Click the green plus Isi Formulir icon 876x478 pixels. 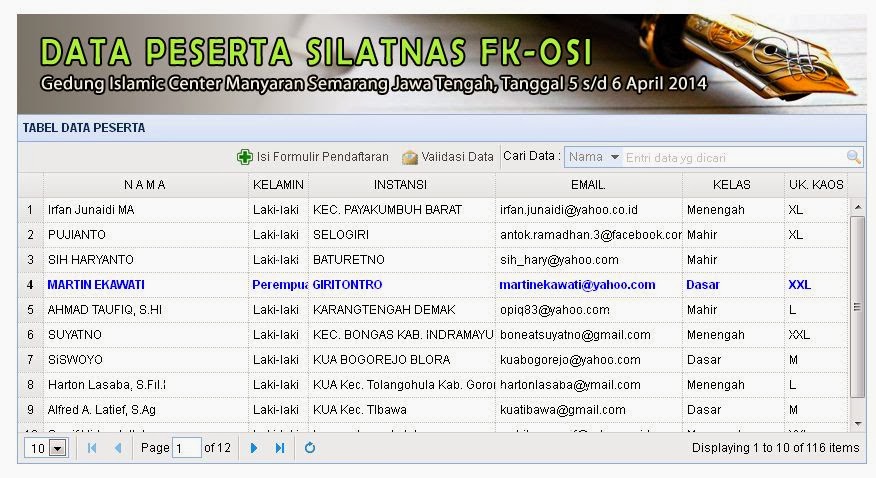coord(245,157)
